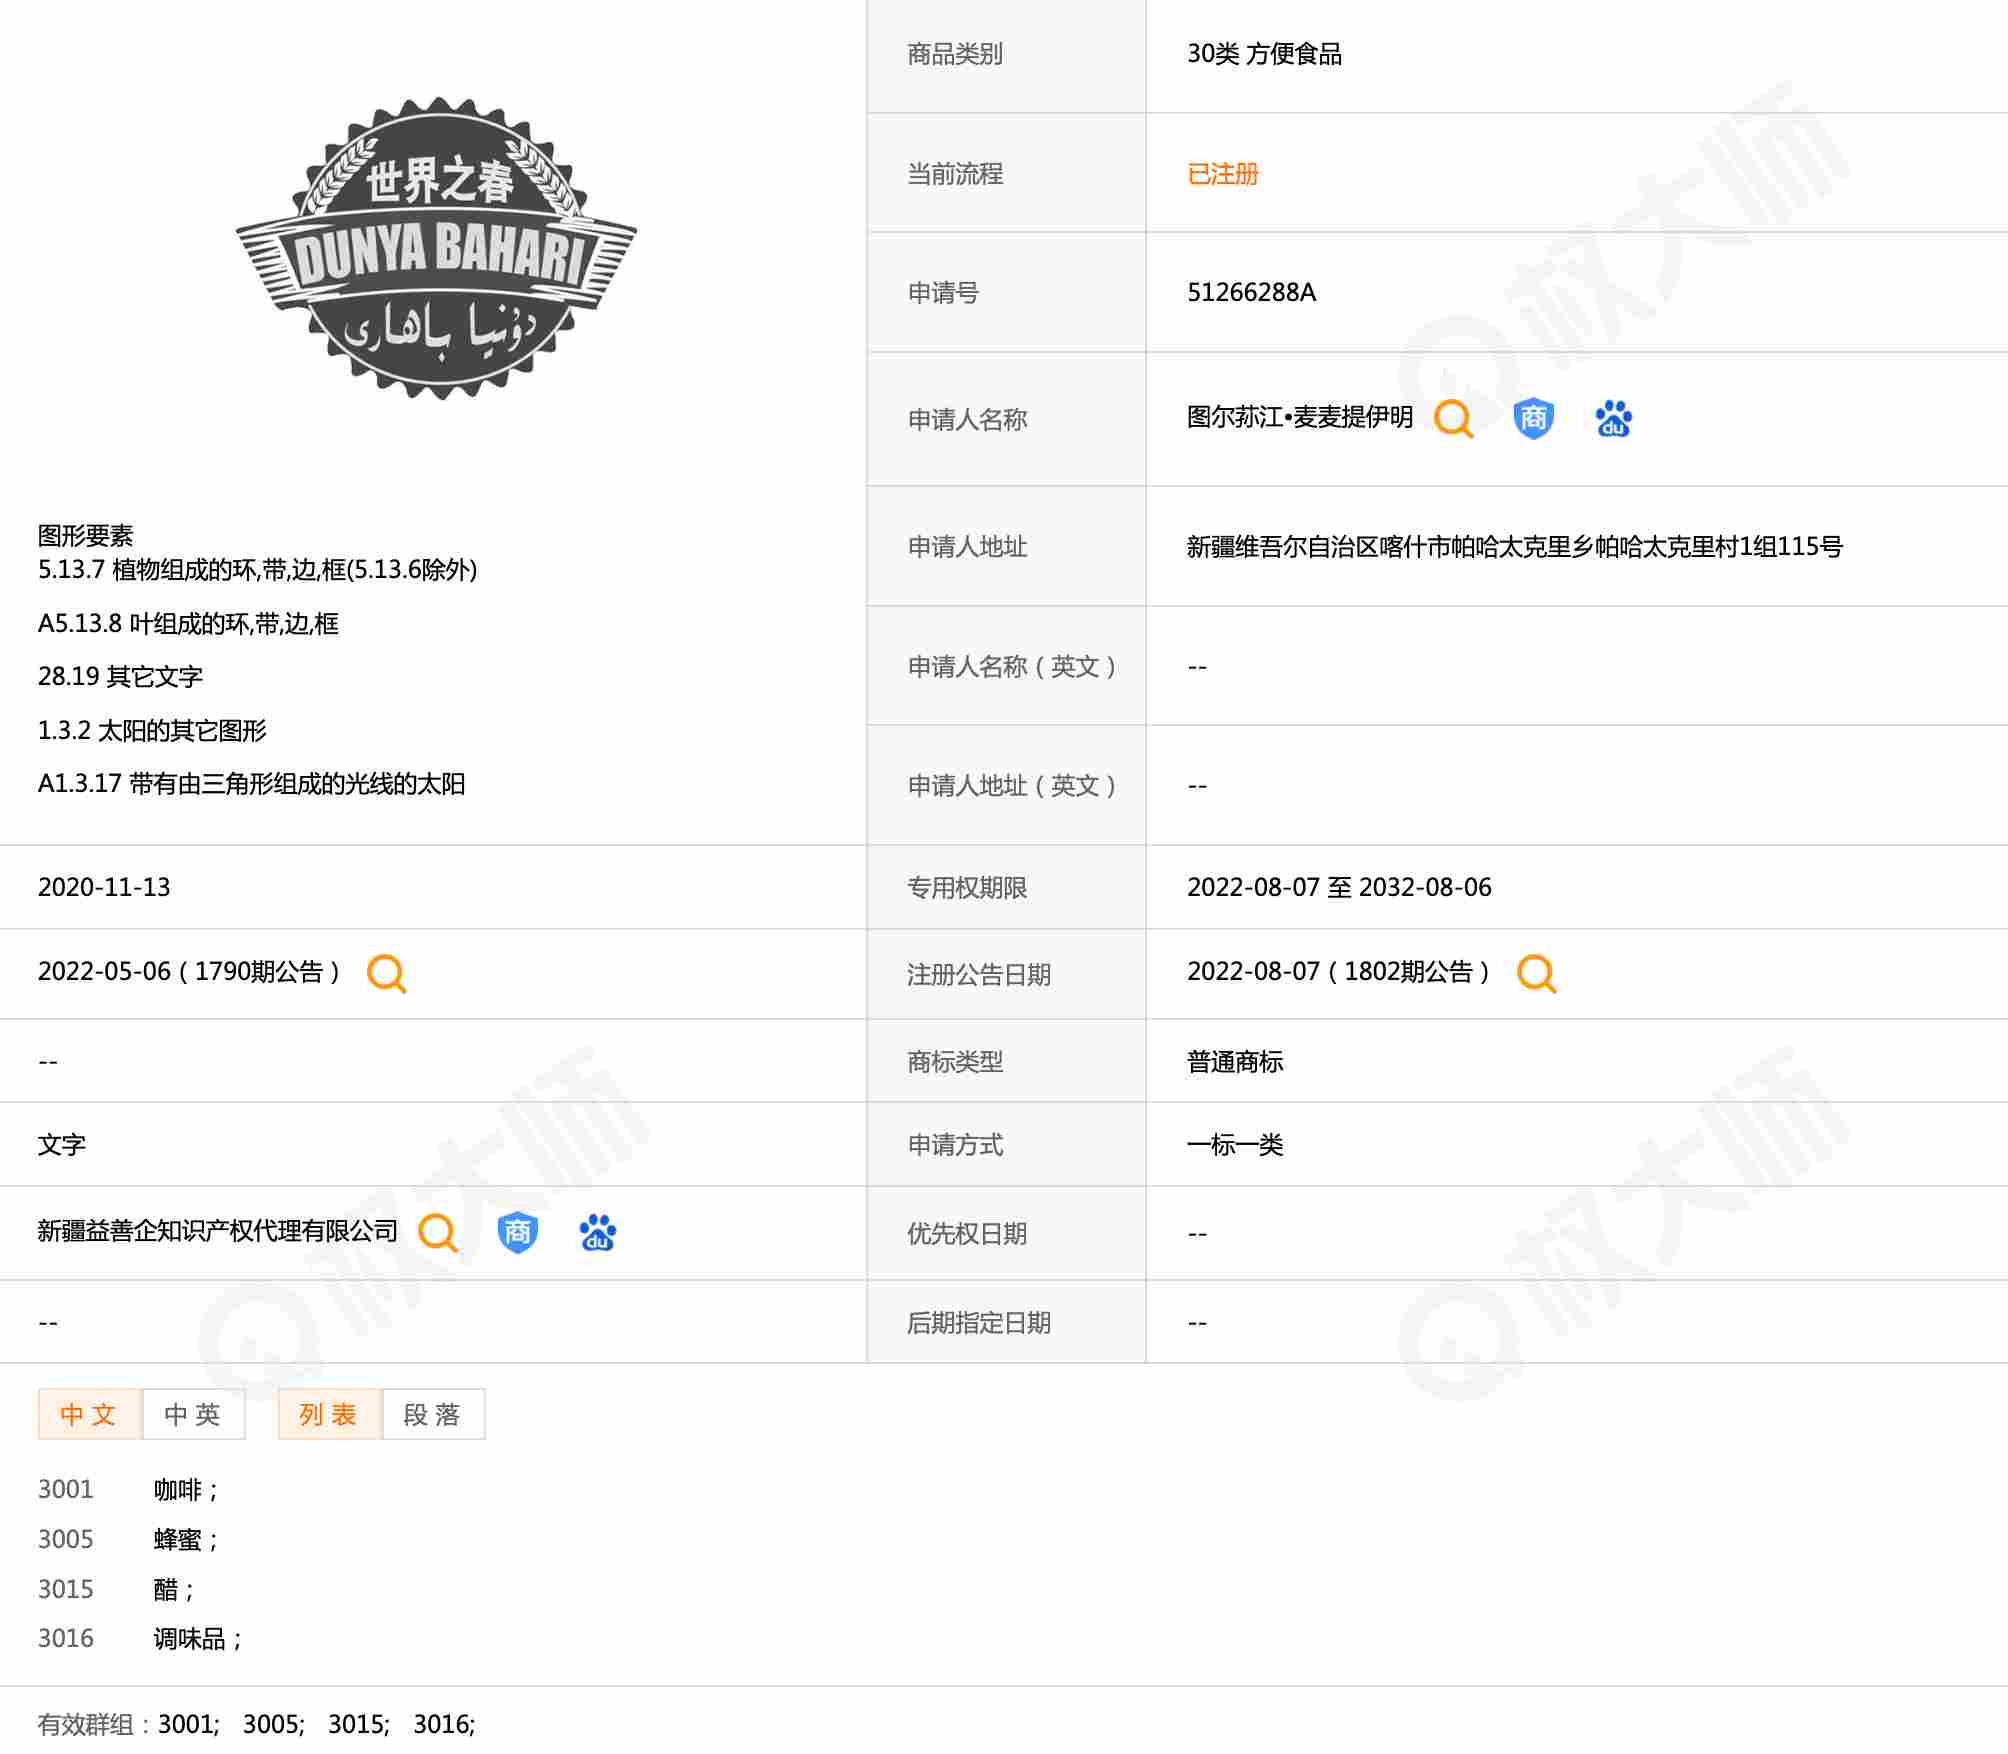Click Baidu paw icon beside agency name
The width and height of the screenshot is (2008, 1754).
point(597,1232)
